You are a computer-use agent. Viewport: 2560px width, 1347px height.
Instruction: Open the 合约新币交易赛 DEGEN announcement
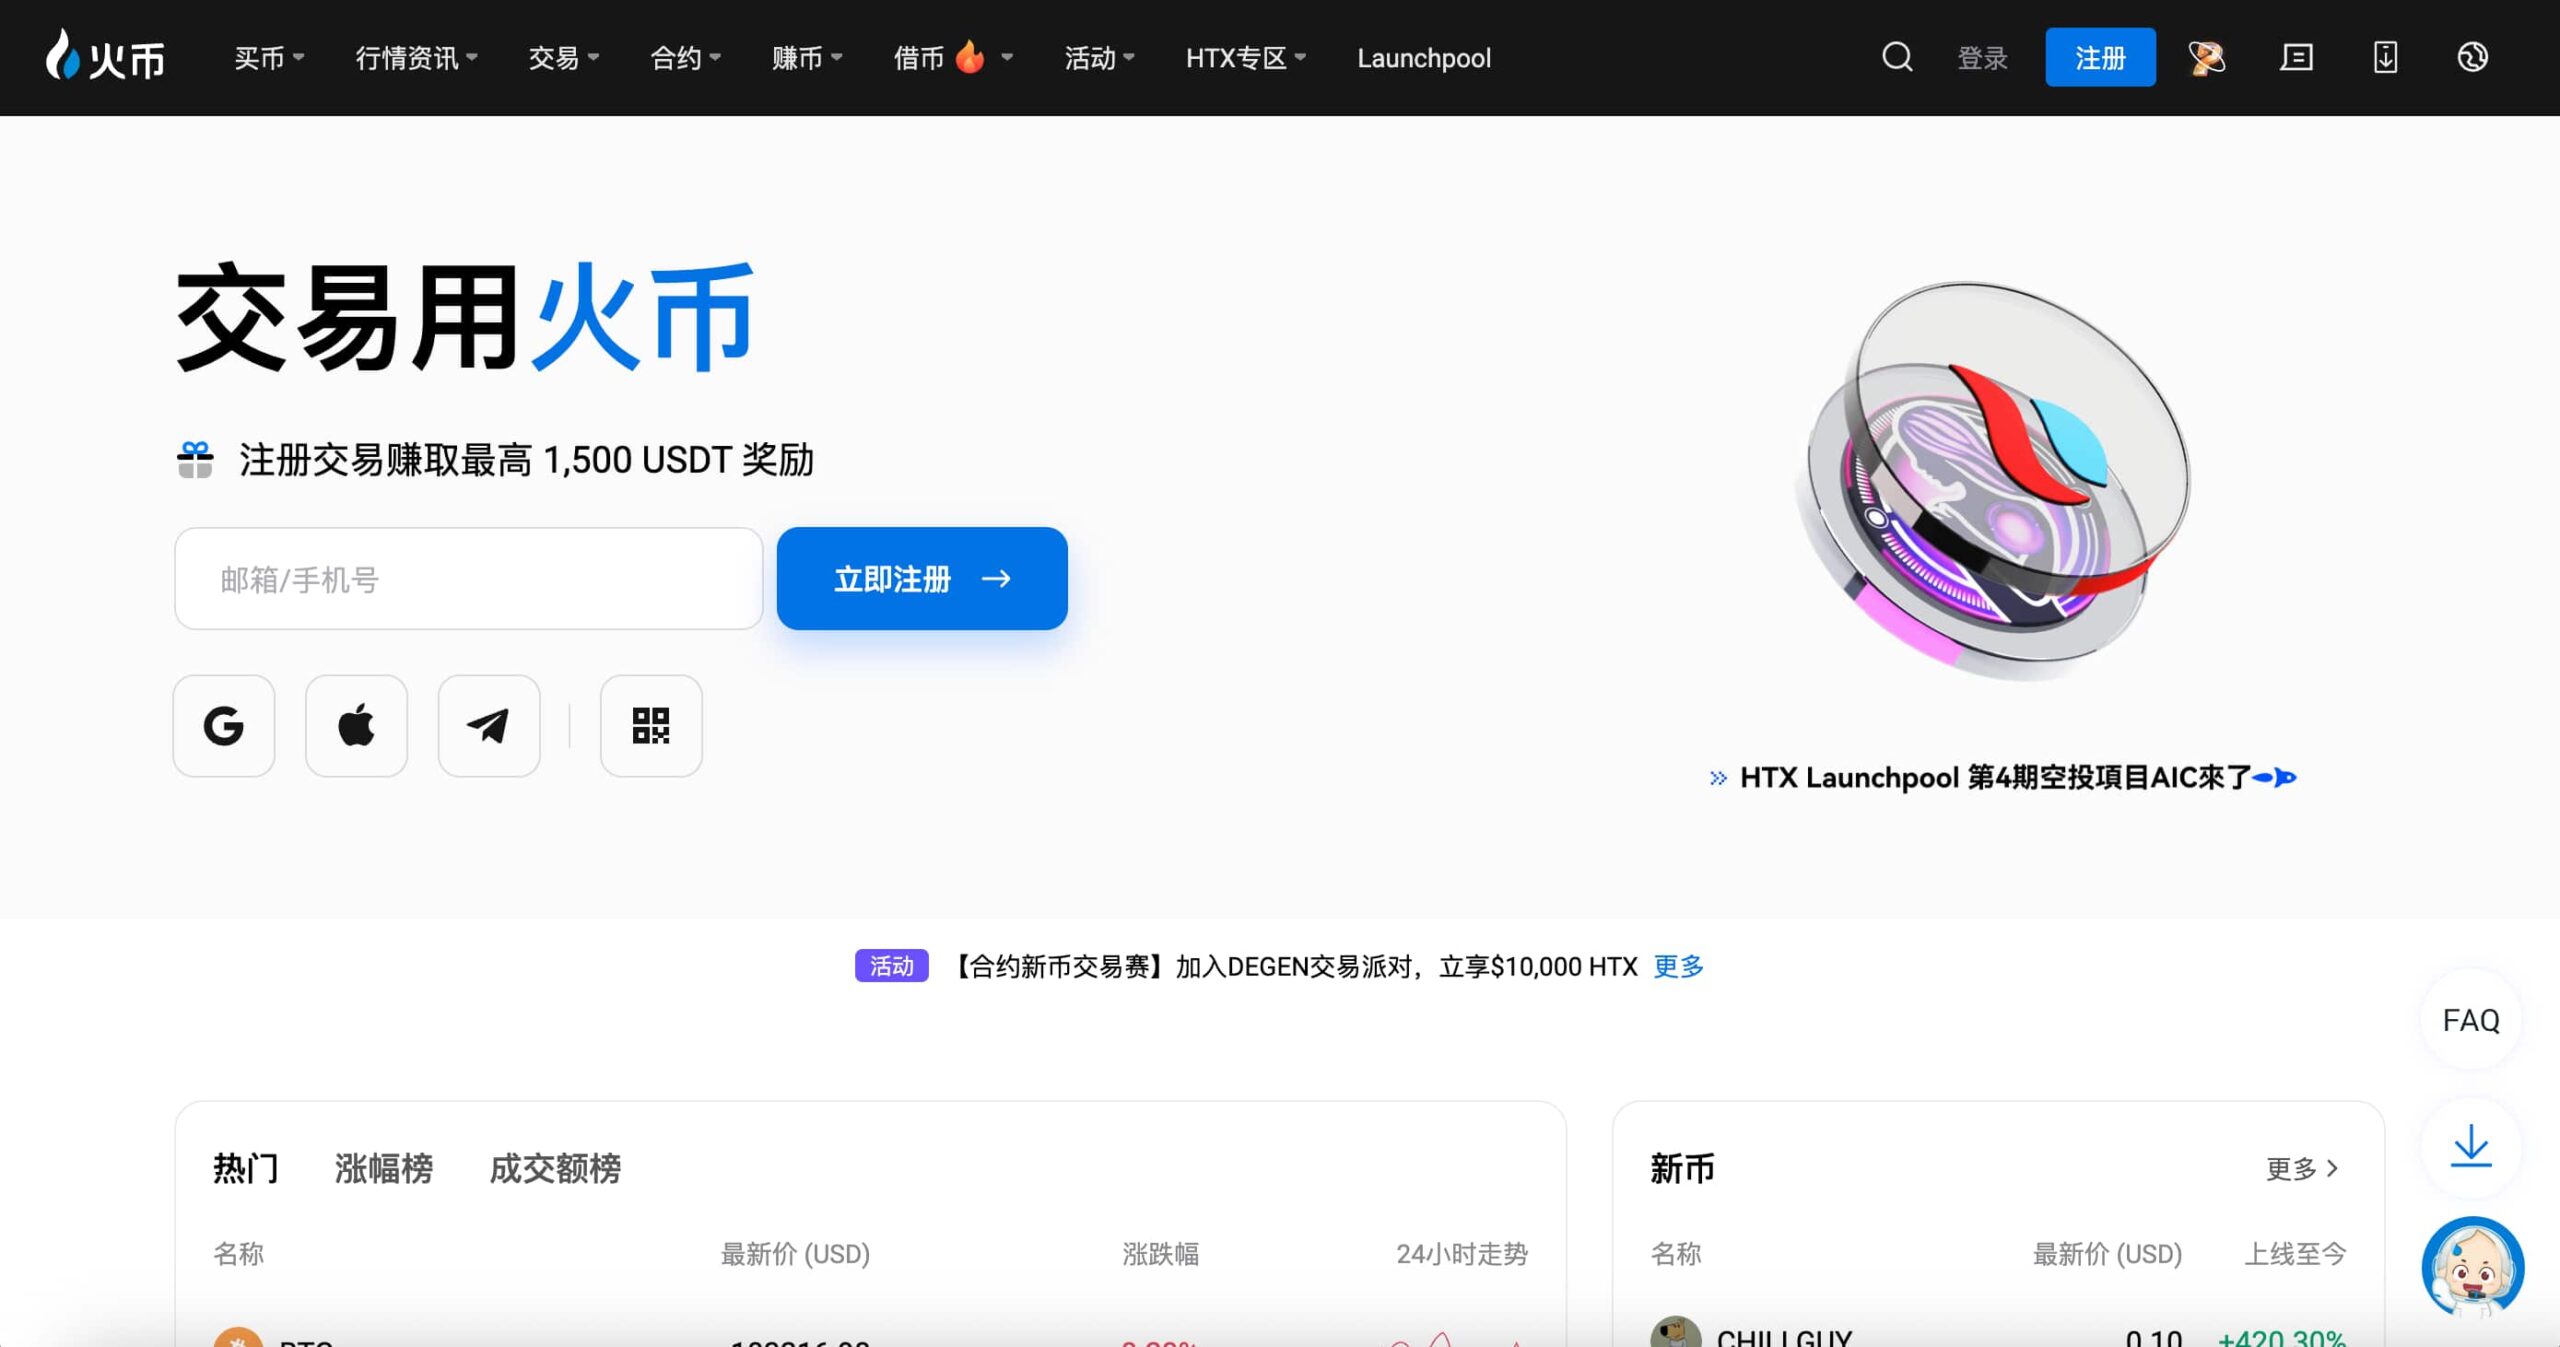pos(1292,966)
